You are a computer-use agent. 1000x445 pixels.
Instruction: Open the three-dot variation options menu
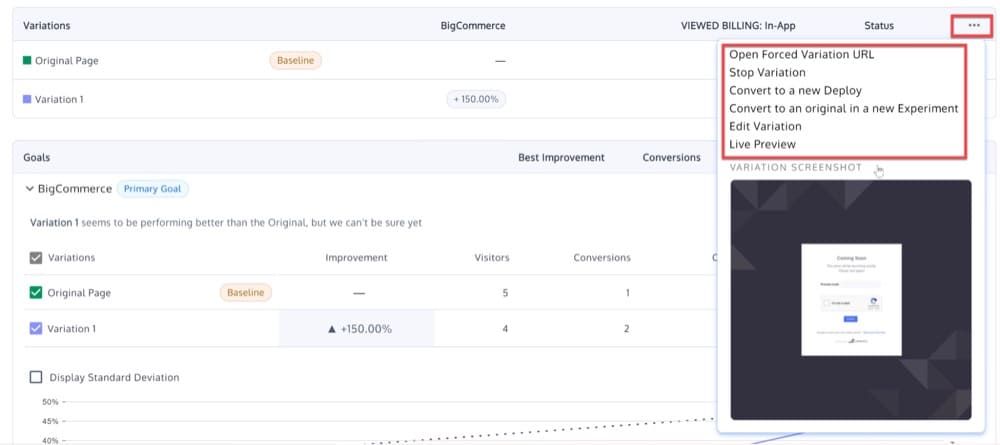pos(974,25)
